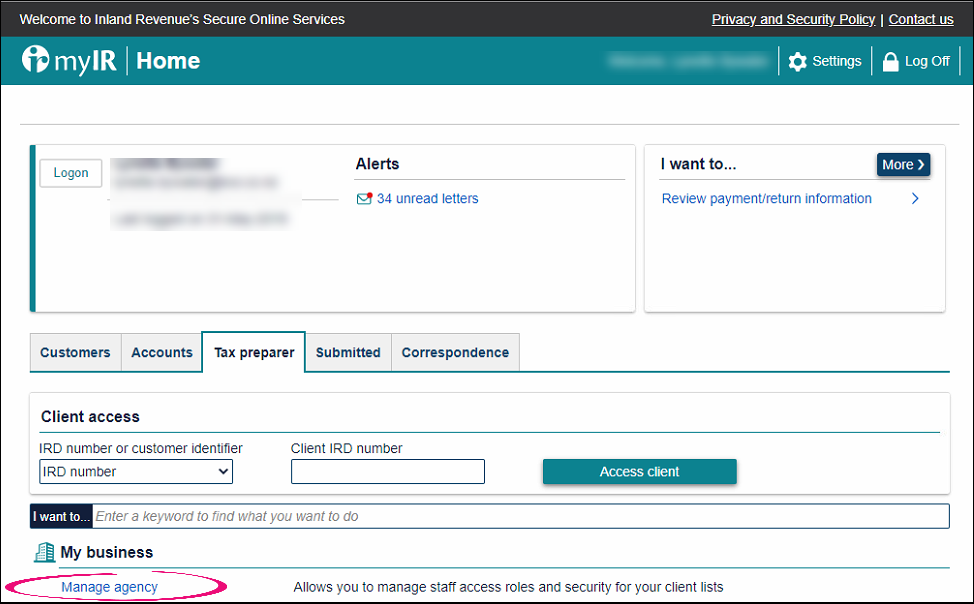Screen dimensions: 974x604
Task: Switch to the Accounts tab
Action: click(161, 352)
